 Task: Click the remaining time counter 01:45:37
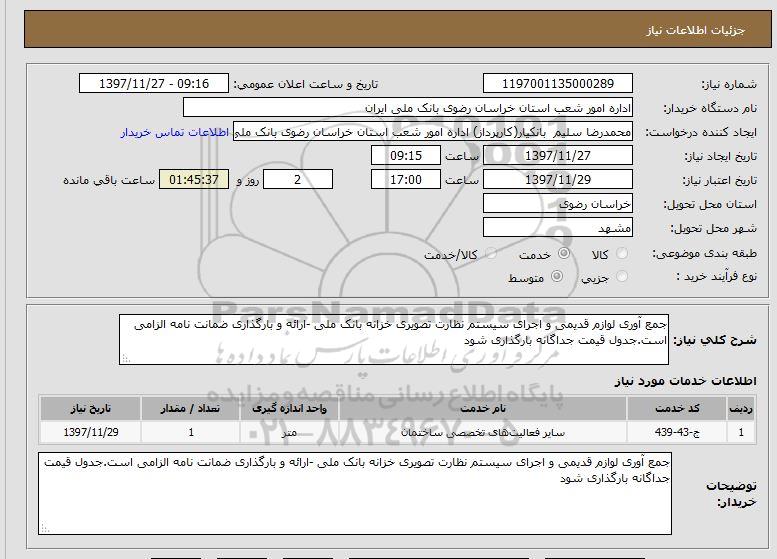coord(194,179)
